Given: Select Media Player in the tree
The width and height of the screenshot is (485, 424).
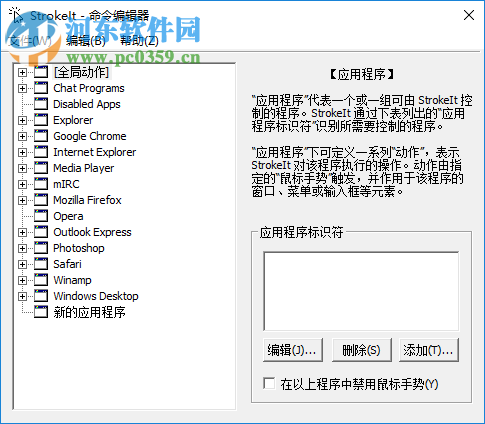Looking at the screenshot, I should point(84,168).
